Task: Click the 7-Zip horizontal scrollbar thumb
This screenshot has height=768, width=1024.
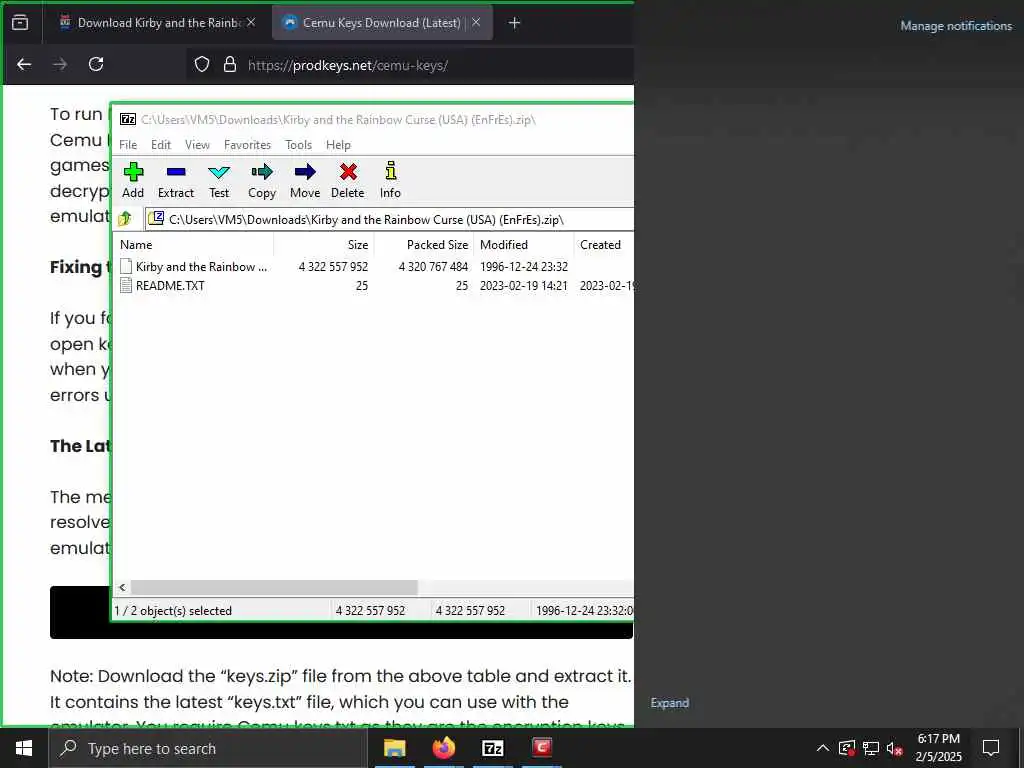Action: click(274, 587)
